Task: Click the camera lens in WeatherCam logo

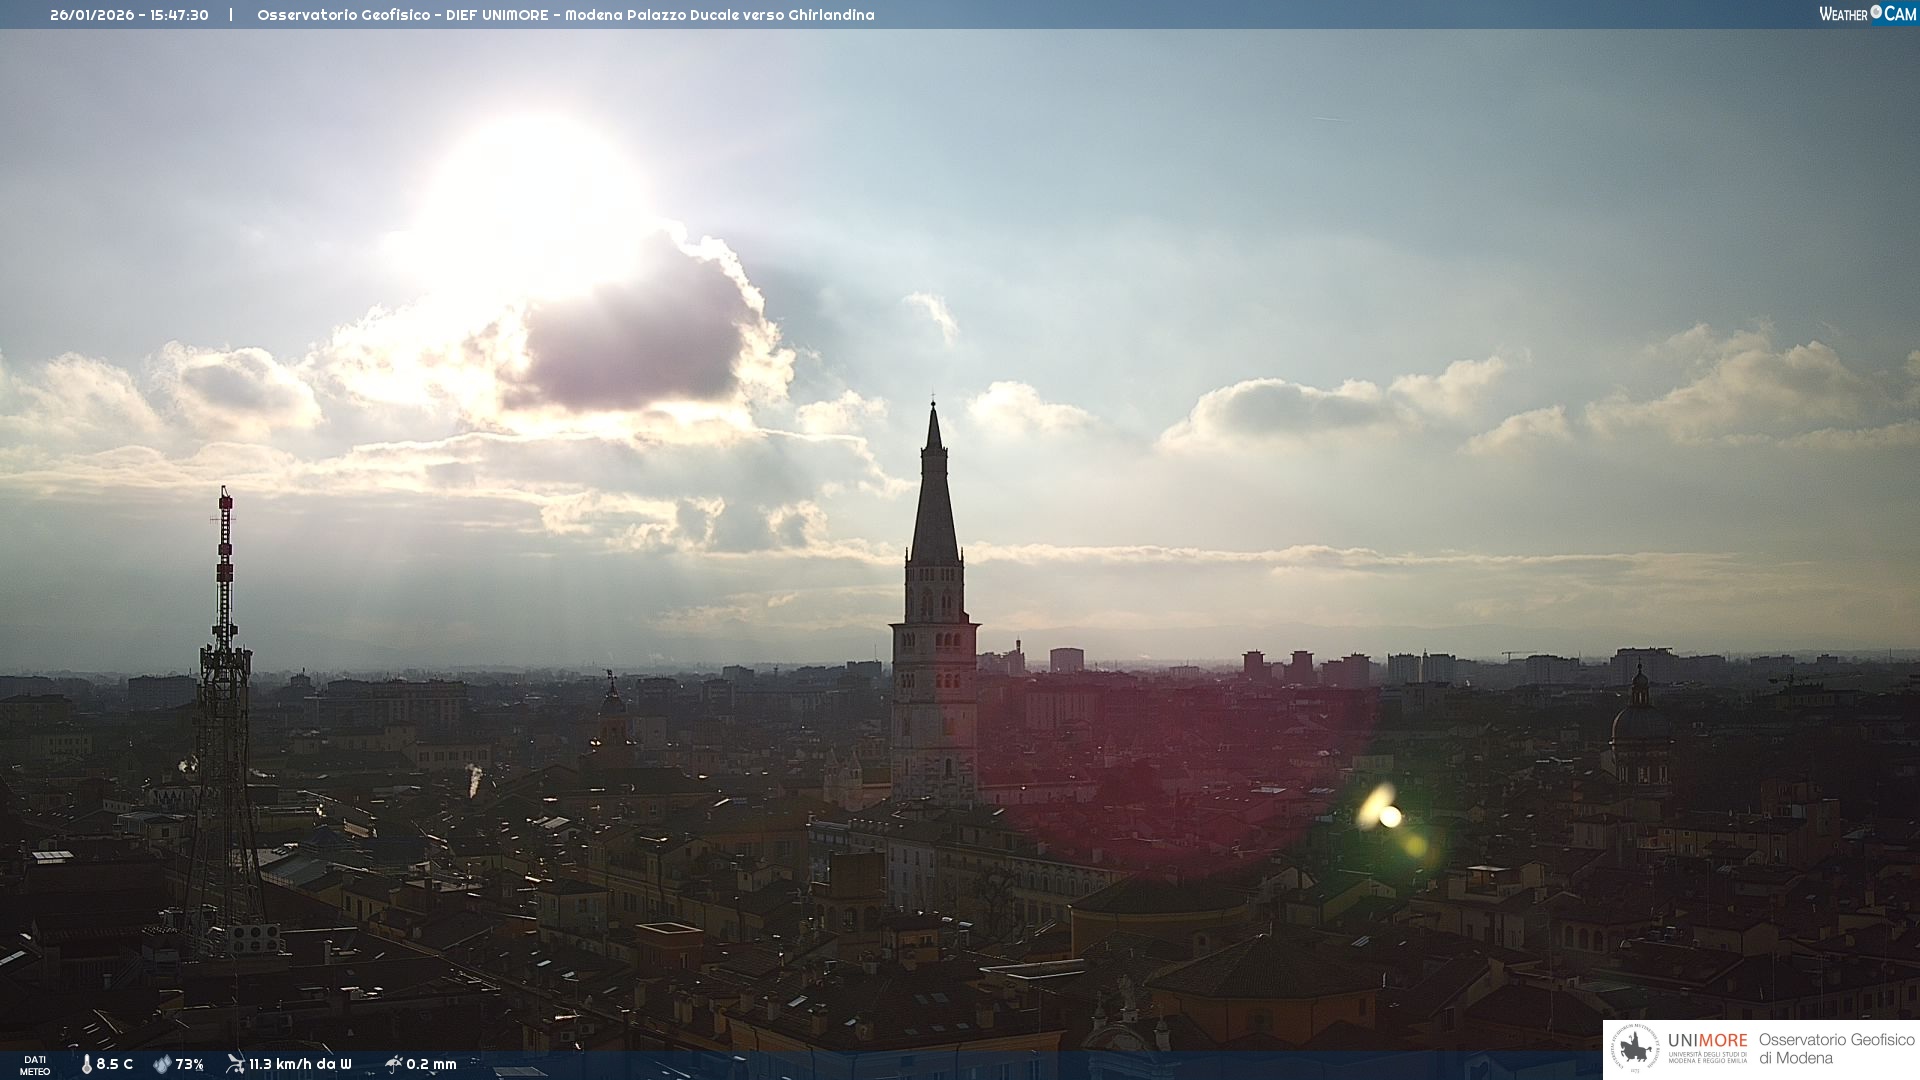Action: (x=1876, y=12)
